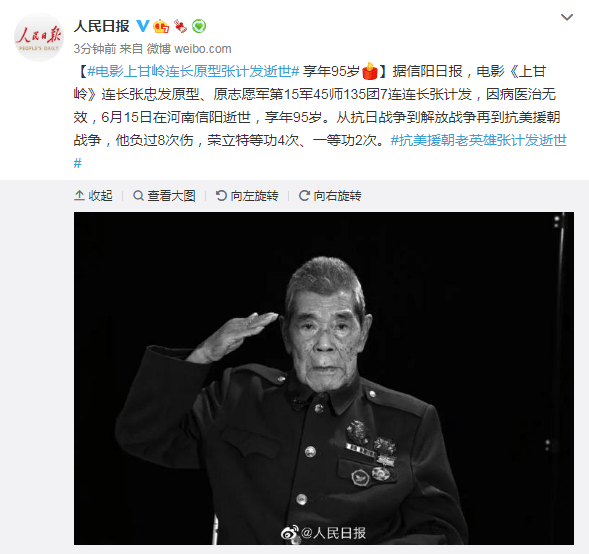
Task: Click the collapse up-arrow icon beside 收起
Action: coord(79,196)
